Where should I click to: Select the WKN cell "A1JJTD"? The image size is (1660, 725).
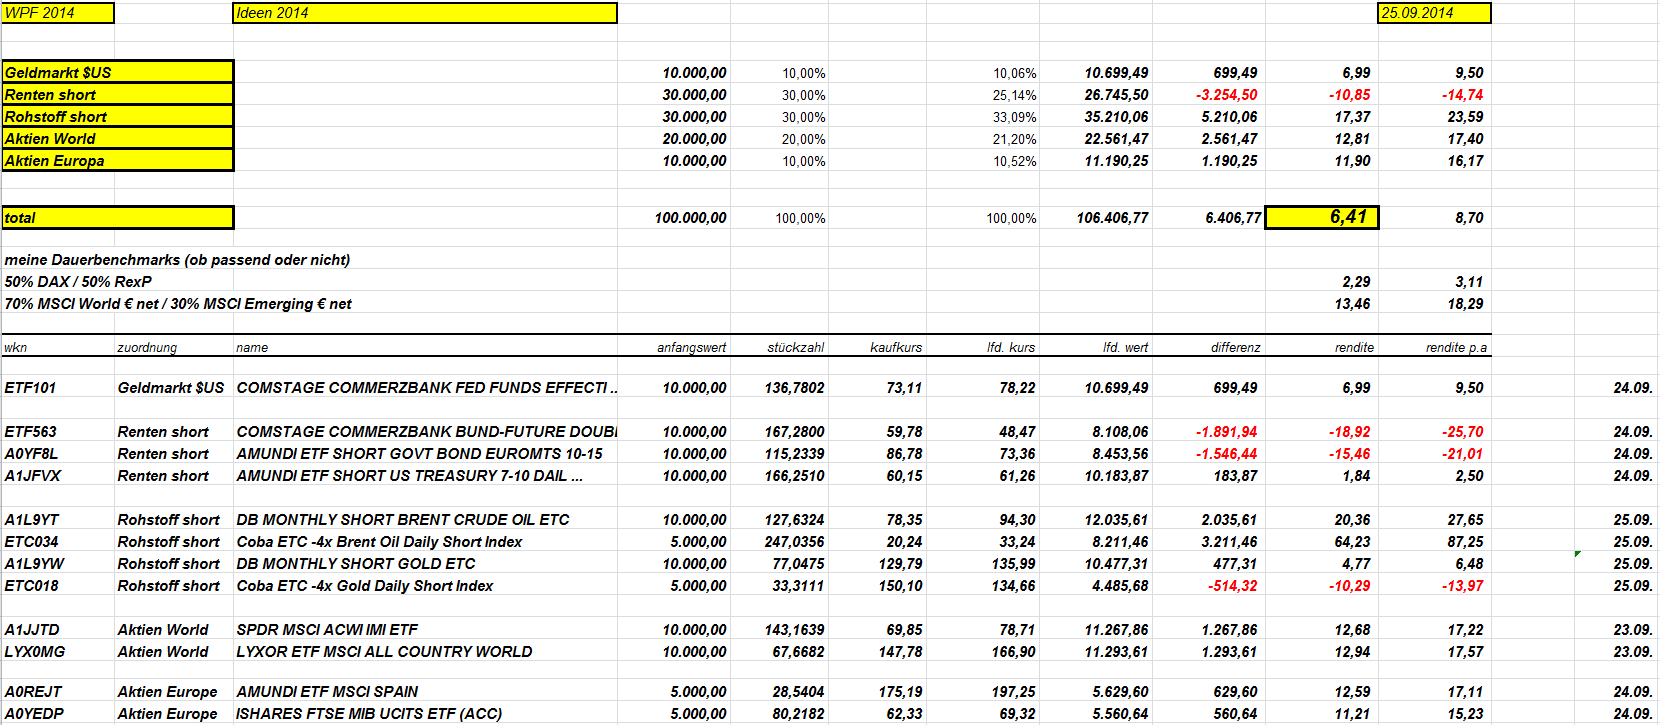pyautogui.click(x=32, y=630)
